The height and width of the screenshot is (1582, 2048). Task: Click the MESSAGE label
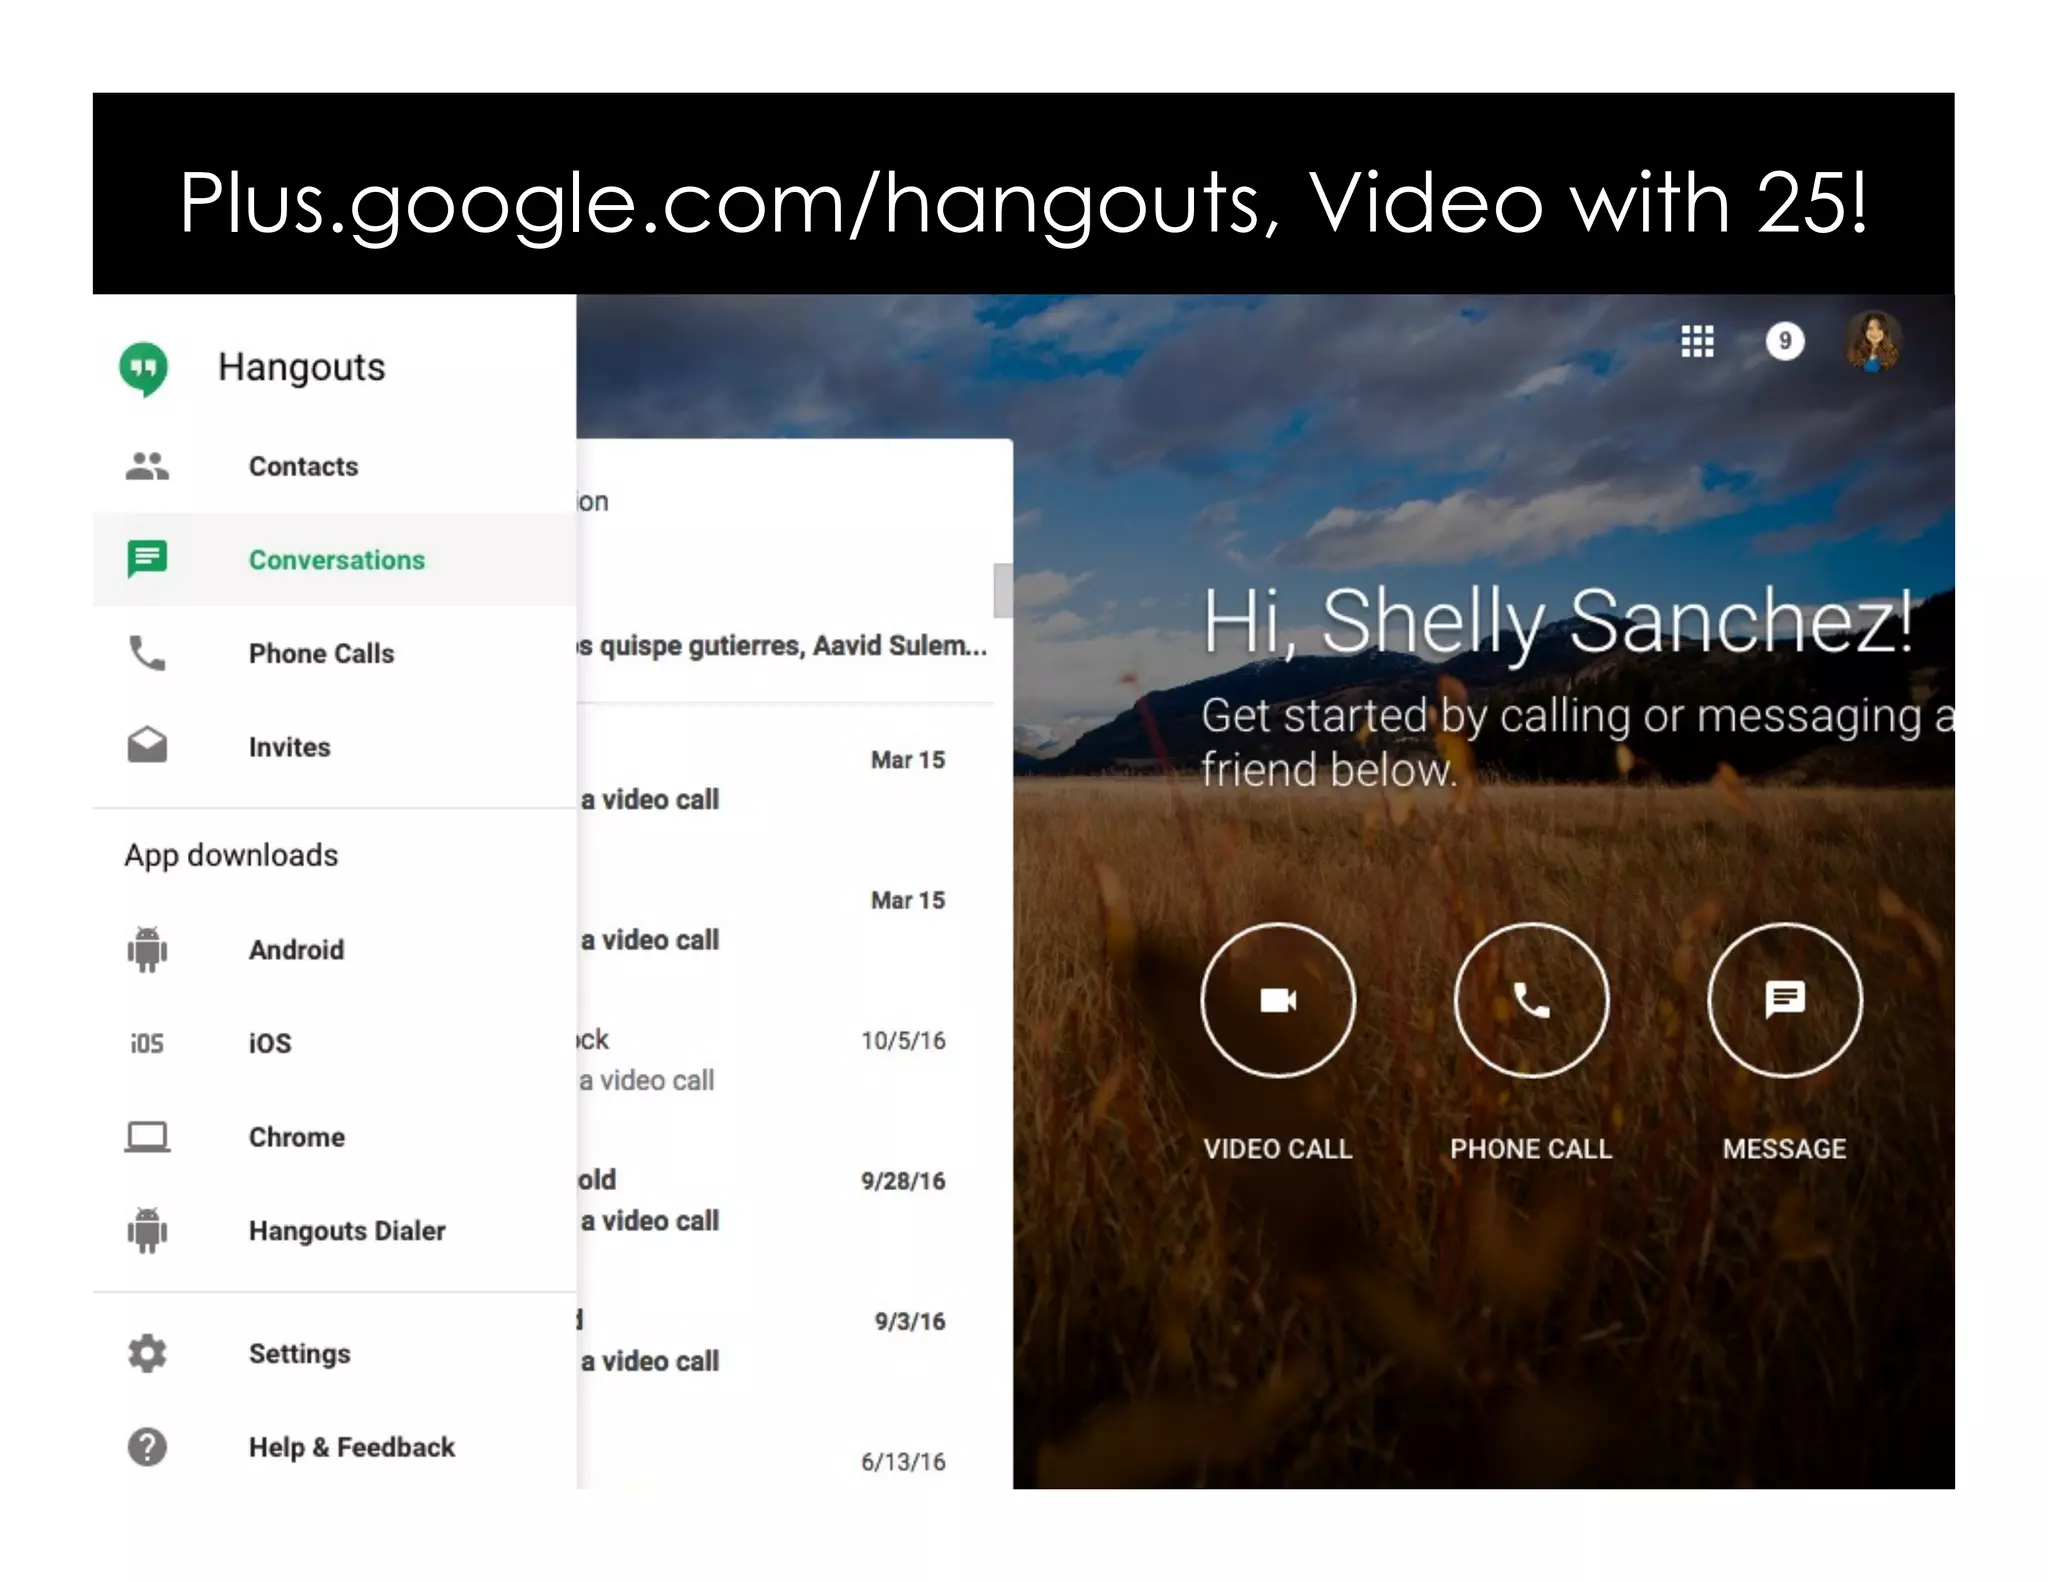point(1785,1149)
